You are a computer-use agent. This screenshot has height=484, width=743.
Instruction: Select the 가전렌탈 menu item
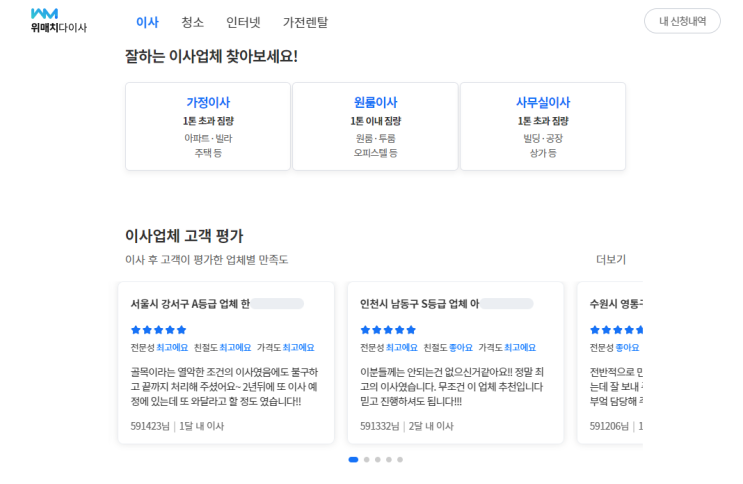click(305, 22)
